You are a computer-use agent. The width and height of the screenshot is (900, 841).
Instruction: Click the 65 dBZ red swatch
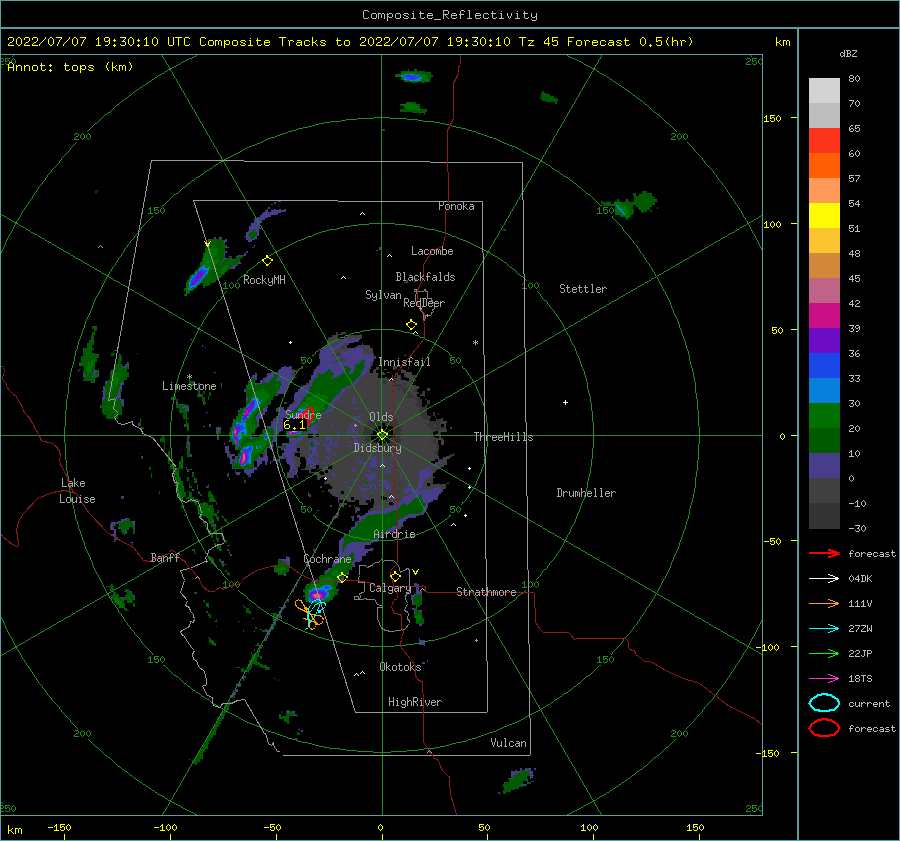[824, 140]
